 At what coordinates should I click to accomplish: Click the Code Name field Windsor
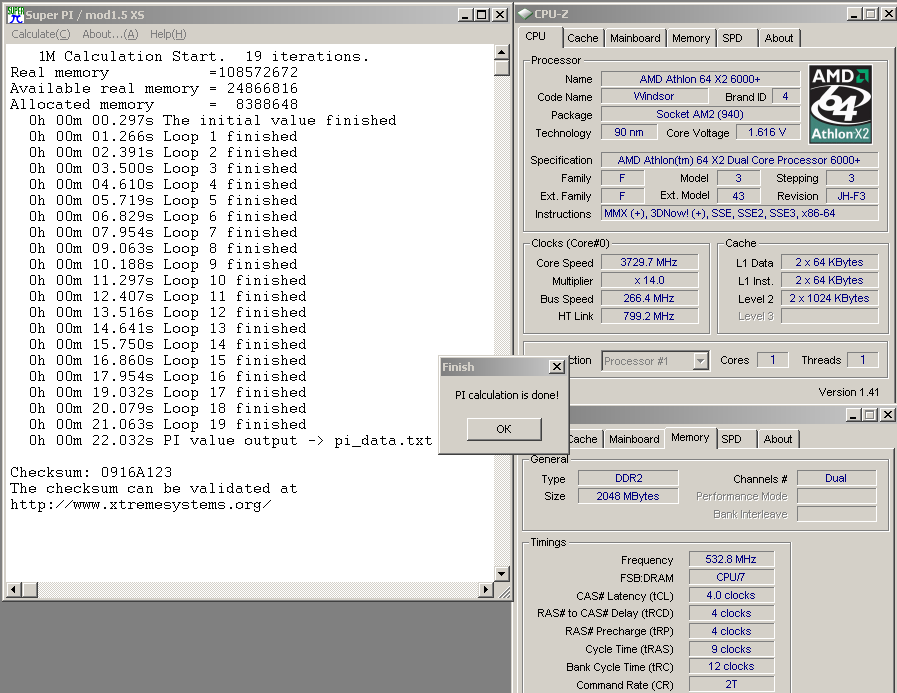click(654, 97)
